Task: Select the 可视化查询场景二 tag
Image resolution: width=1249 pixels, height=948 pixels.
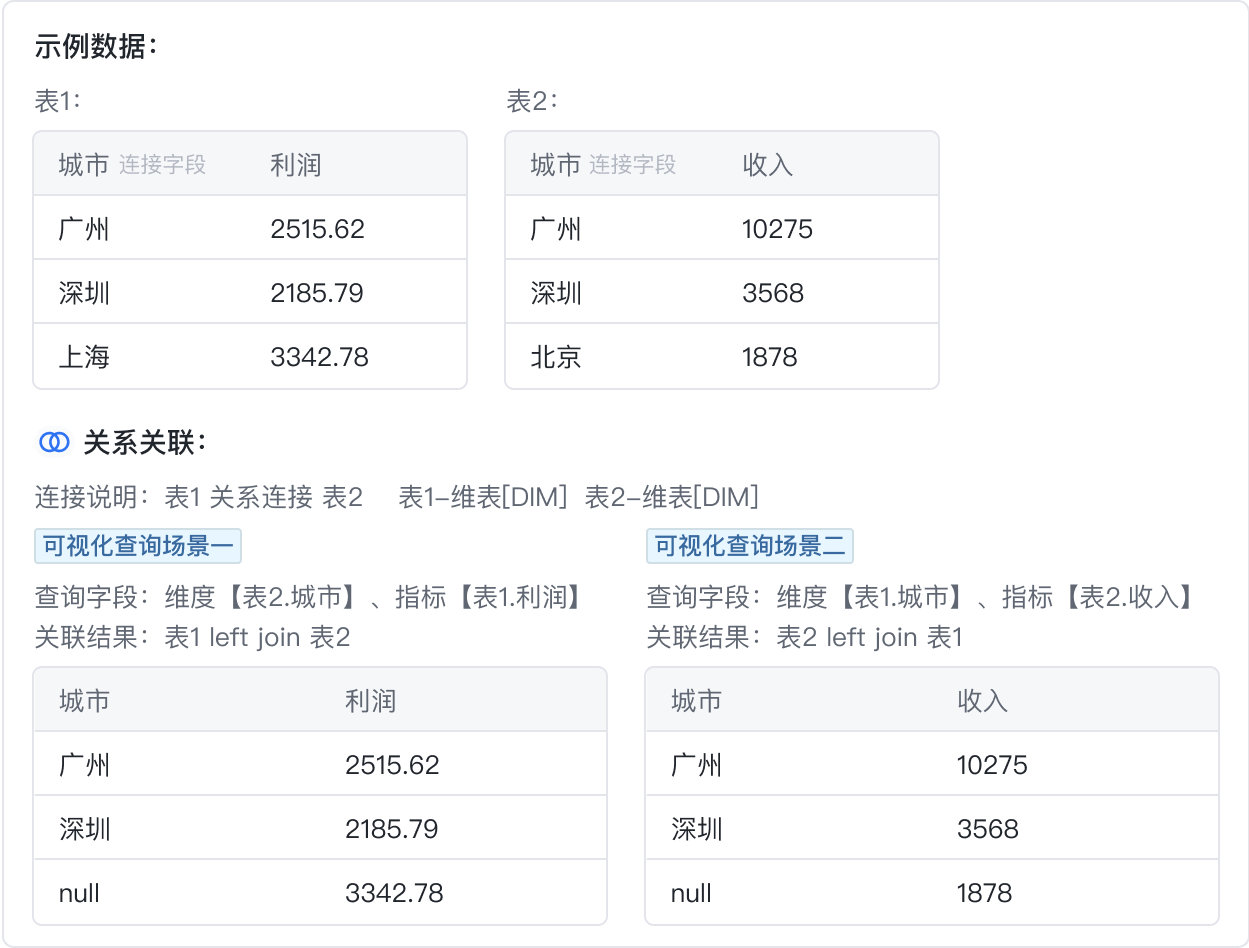Action: pos(750,546)
